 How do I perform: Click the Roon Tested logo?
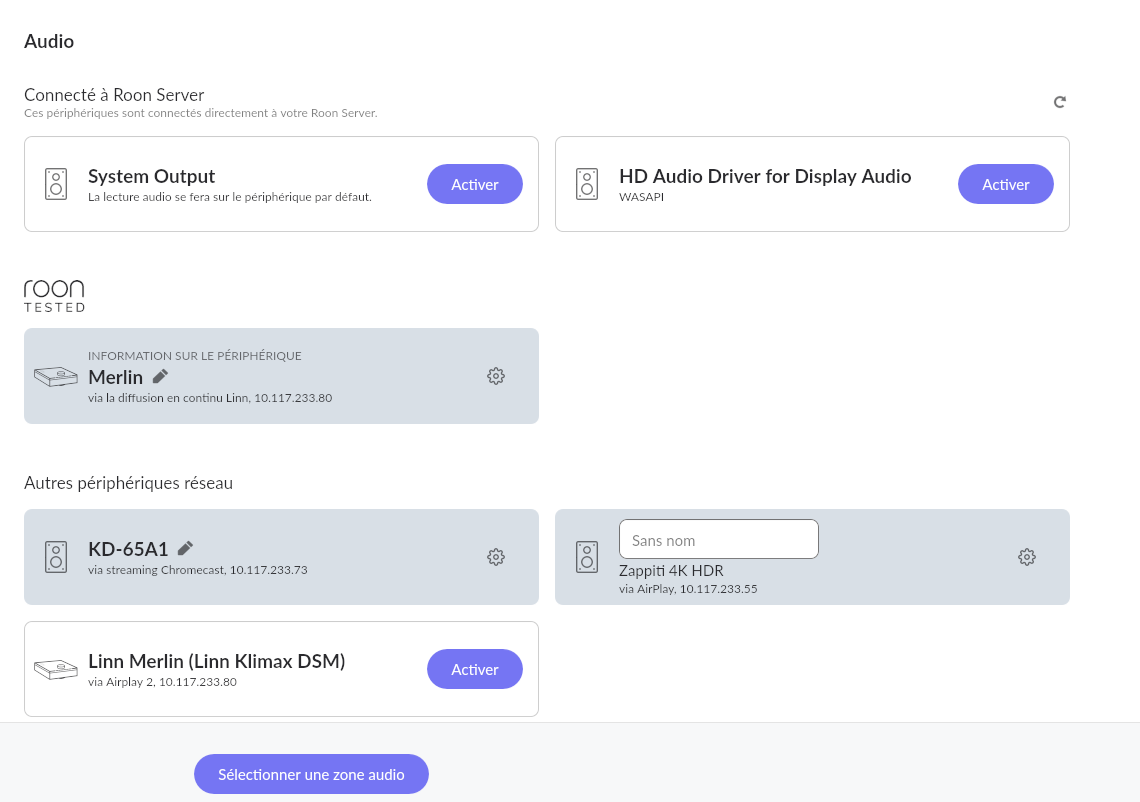click(55, 296)
